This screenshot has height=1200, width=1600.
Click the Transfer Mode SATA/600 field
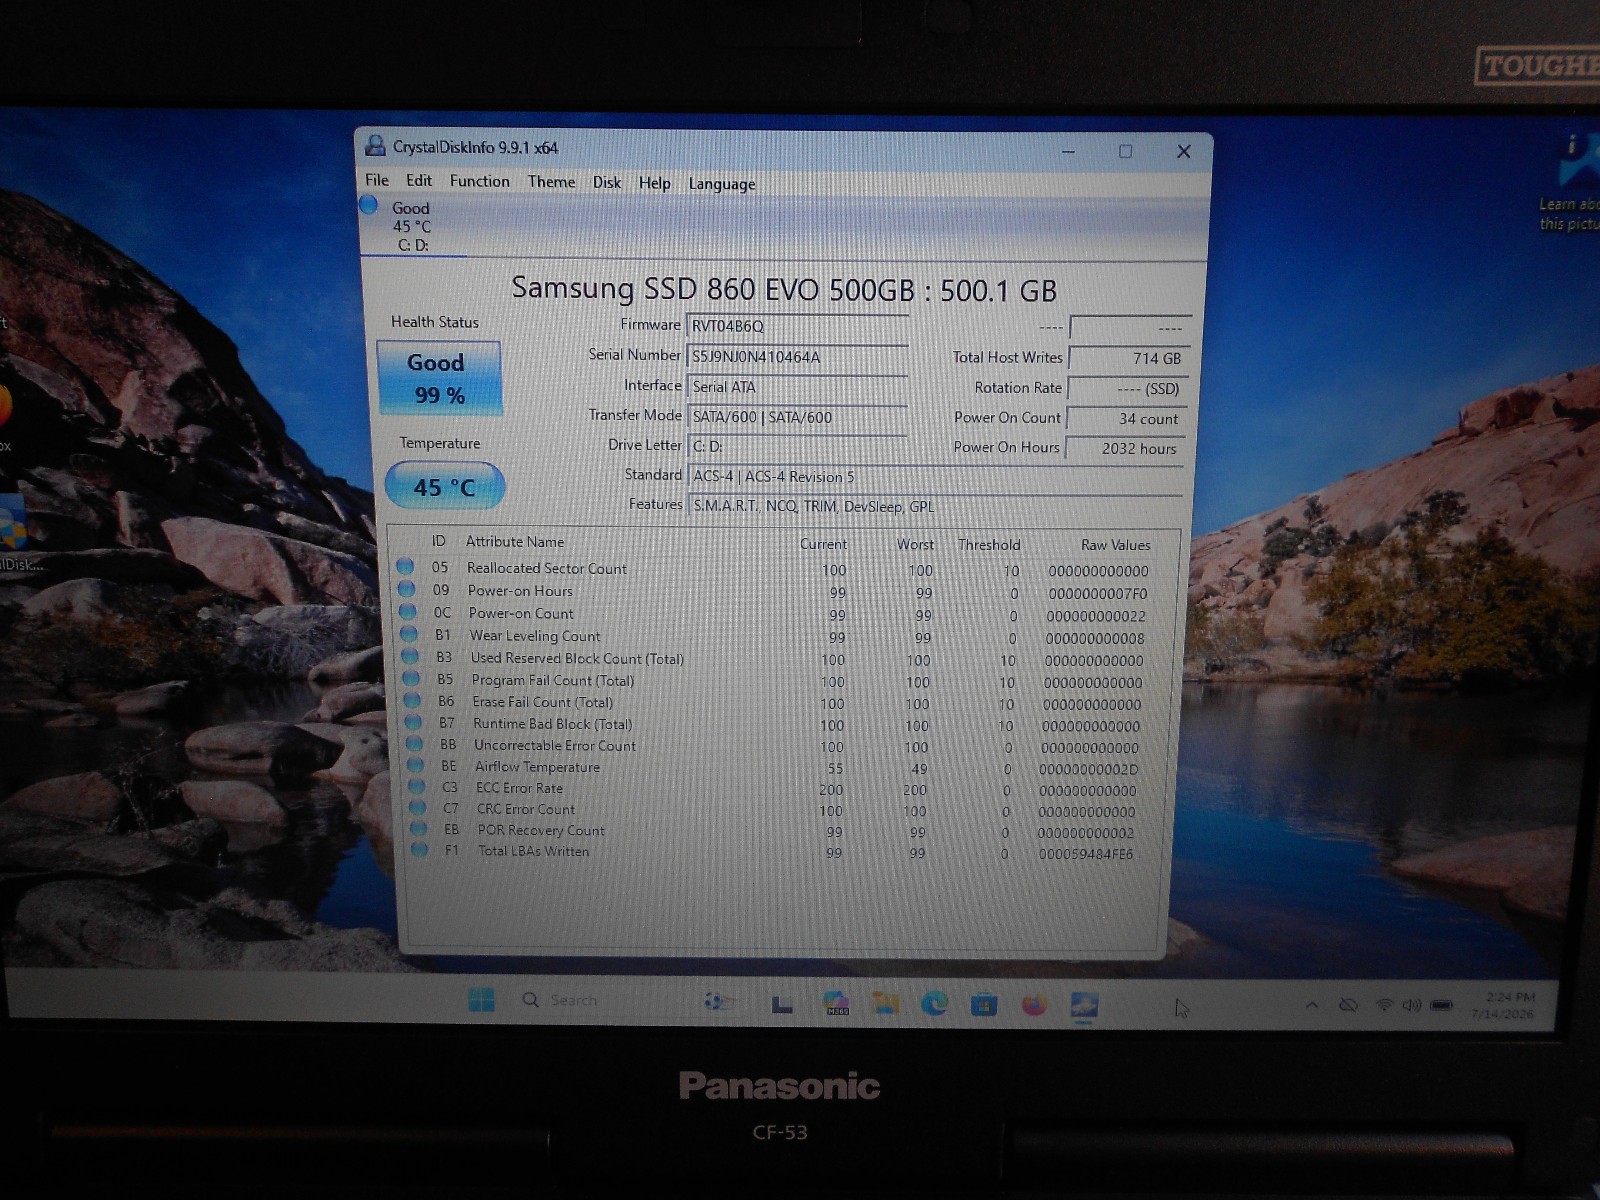click(x=797, y=417)
